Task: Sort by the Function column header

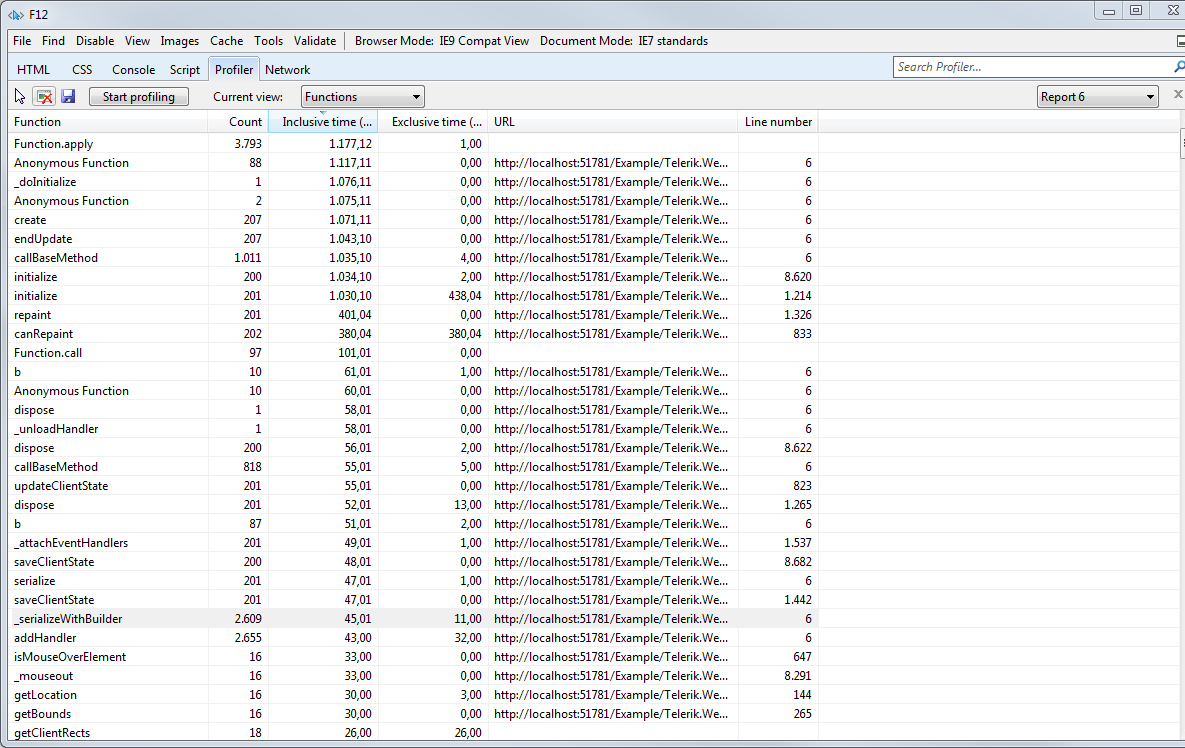Action: 108,122
